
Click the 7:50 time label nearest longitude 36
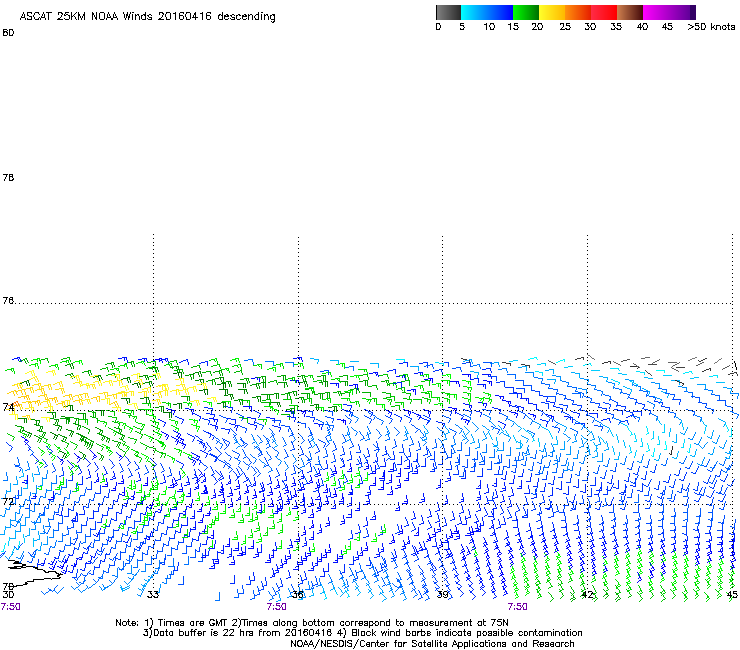(277, 607)
